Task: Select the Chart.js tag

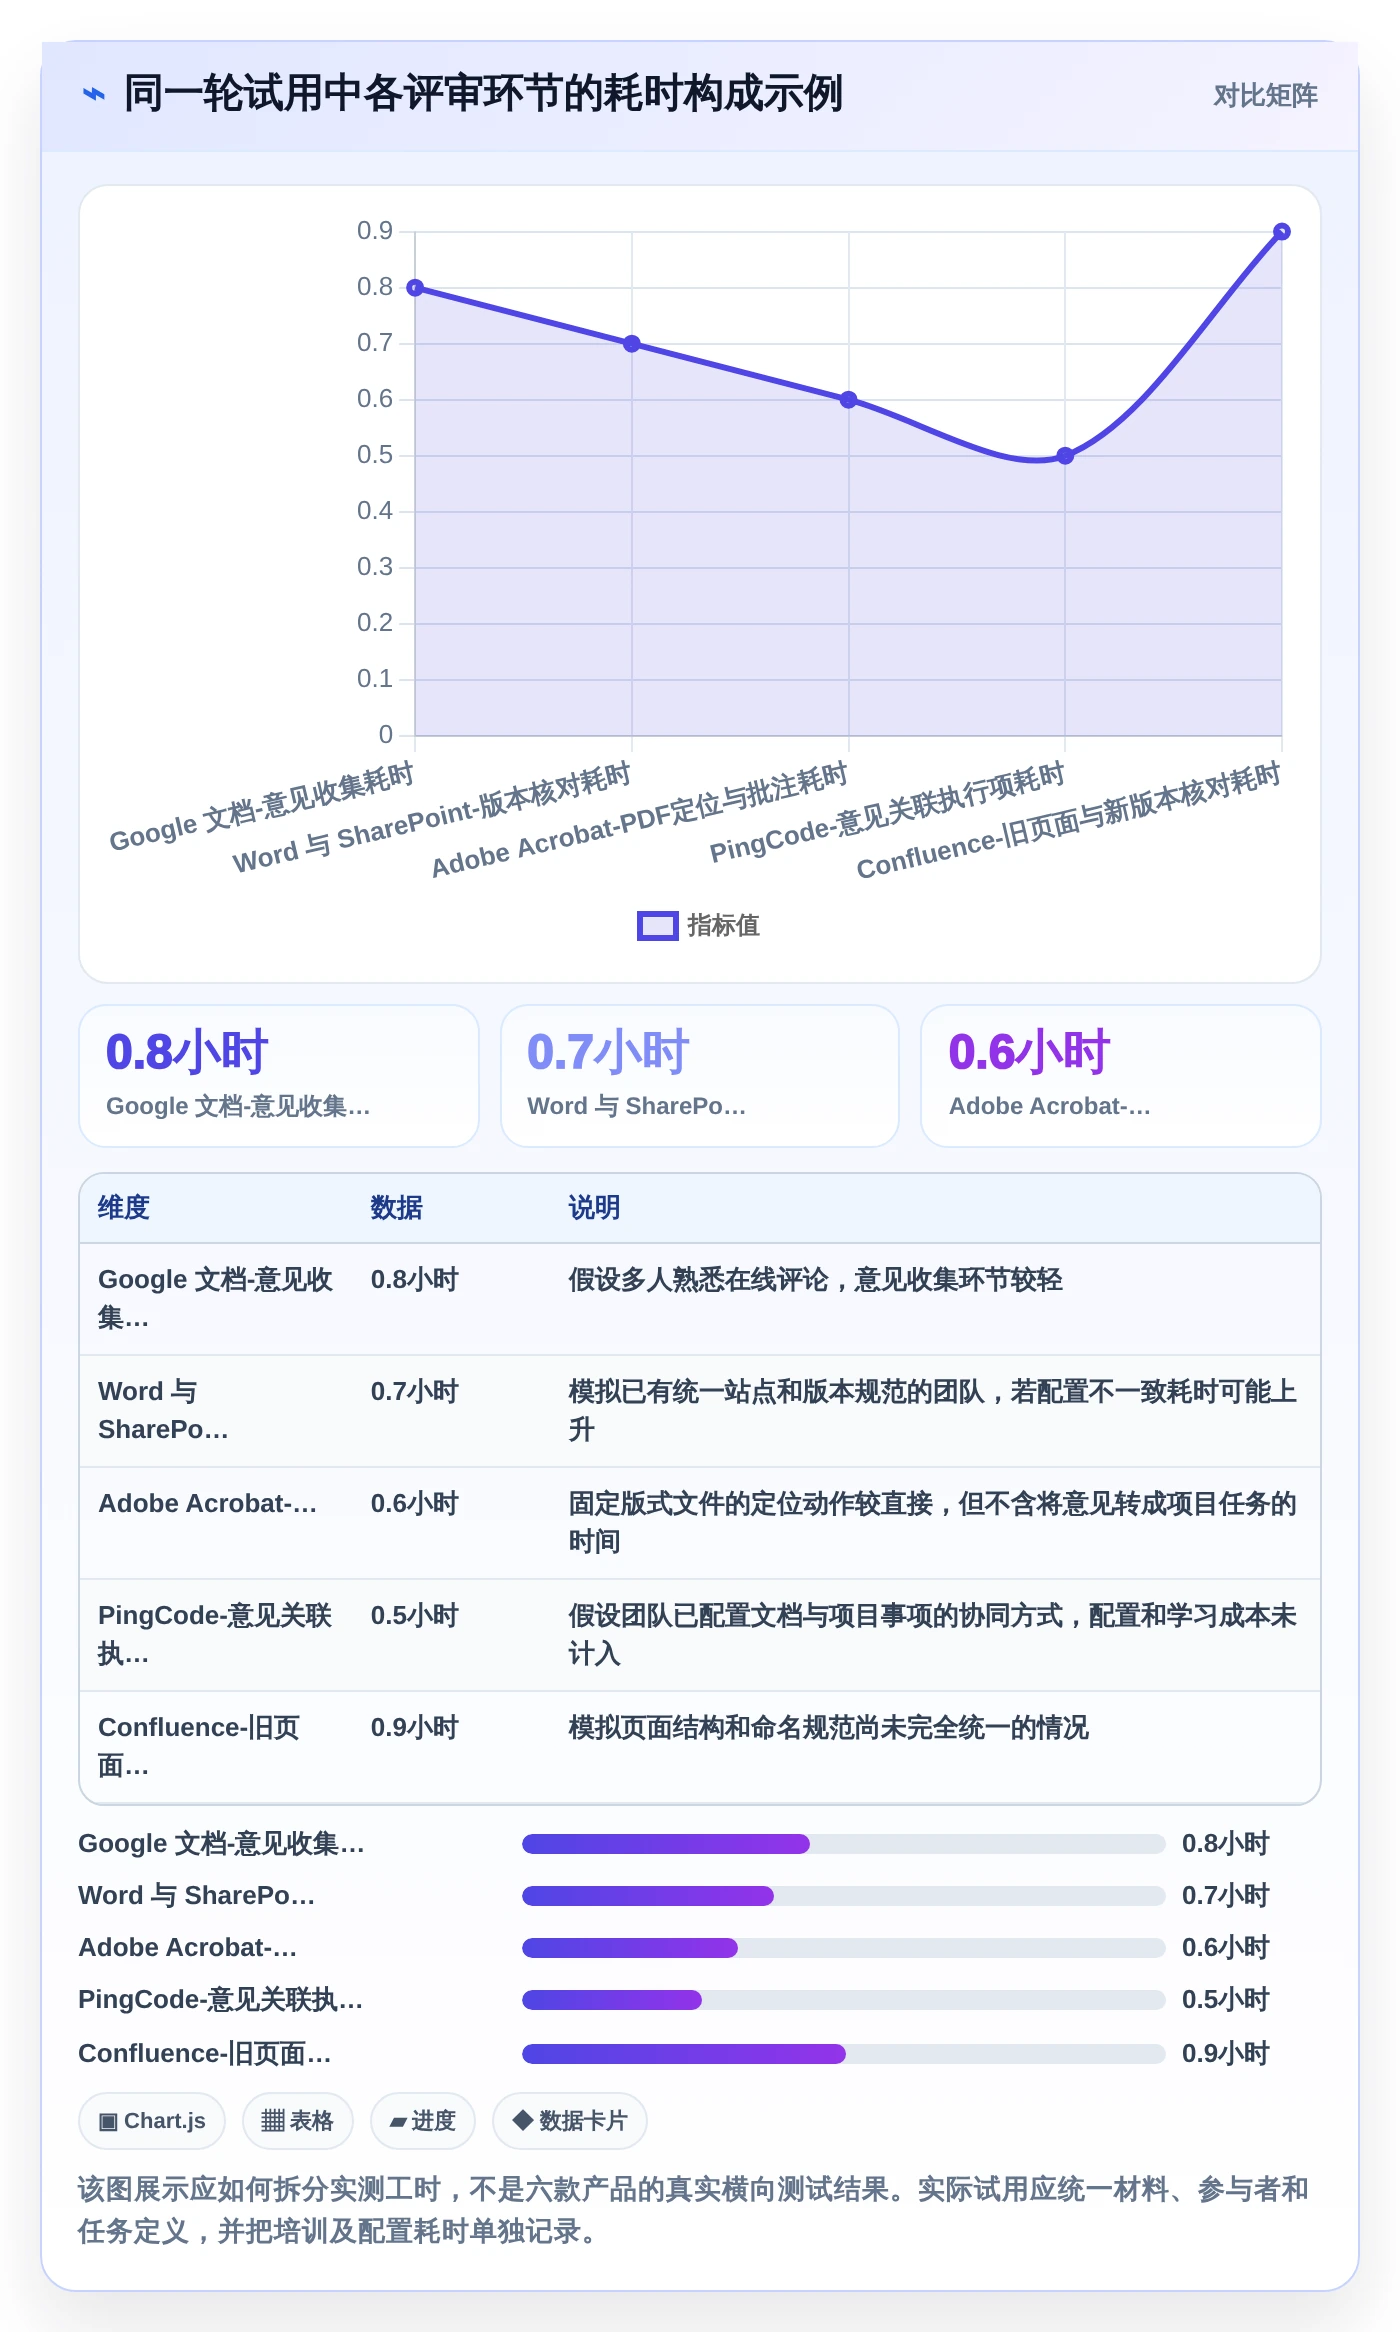Action: point(152,2121)
